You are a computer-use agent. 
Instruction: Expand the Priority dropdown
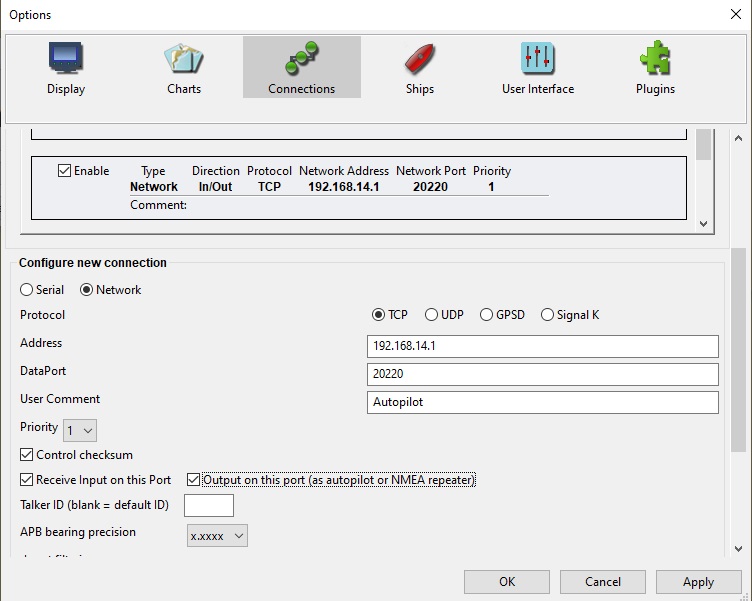click(80, 431)
